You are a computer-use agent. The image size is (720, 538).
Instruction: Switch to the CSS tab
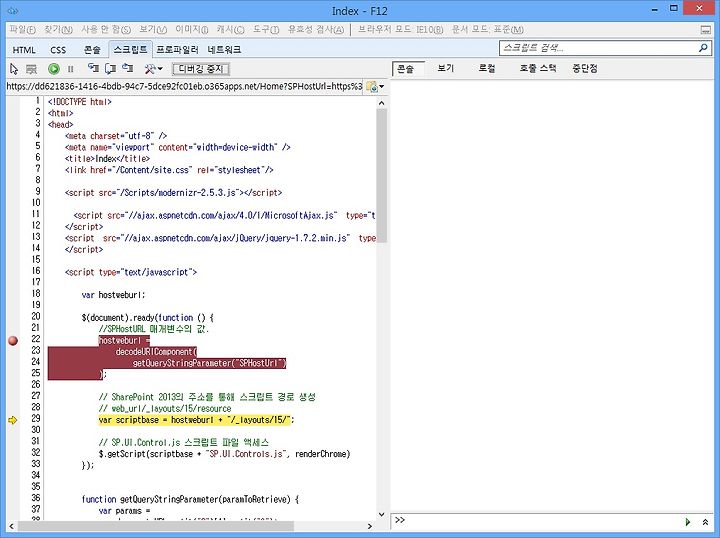click(x=58, y=50)
